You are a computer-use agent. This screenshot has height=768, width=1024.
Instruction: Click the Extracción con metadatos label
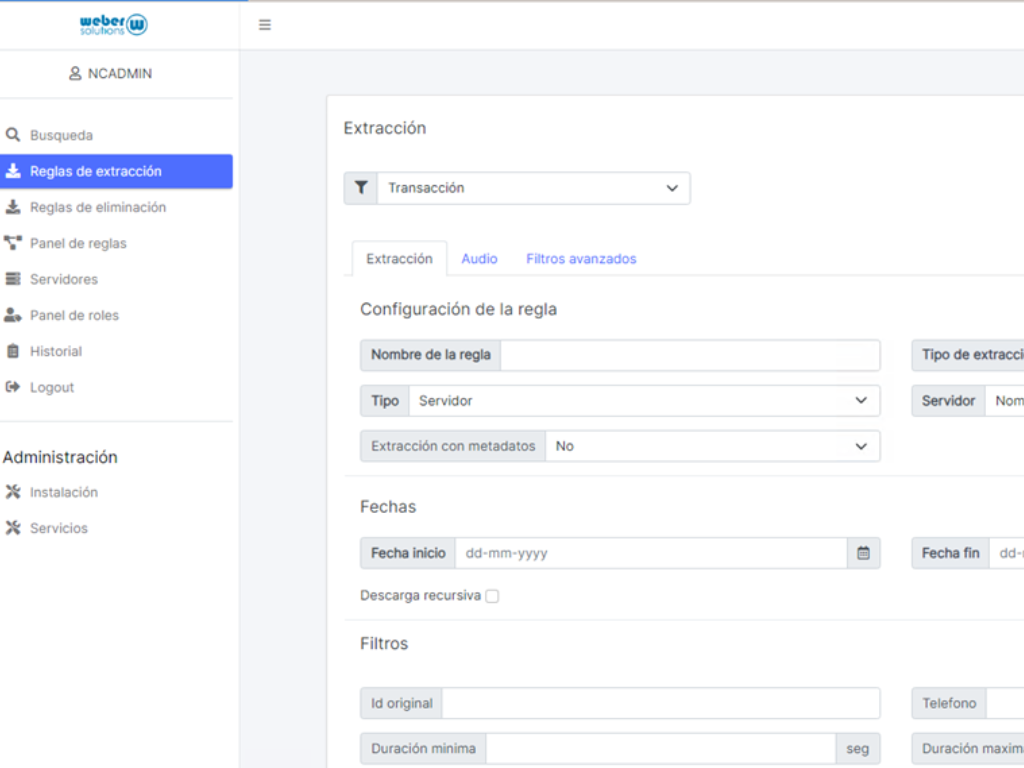coord(453,446)
